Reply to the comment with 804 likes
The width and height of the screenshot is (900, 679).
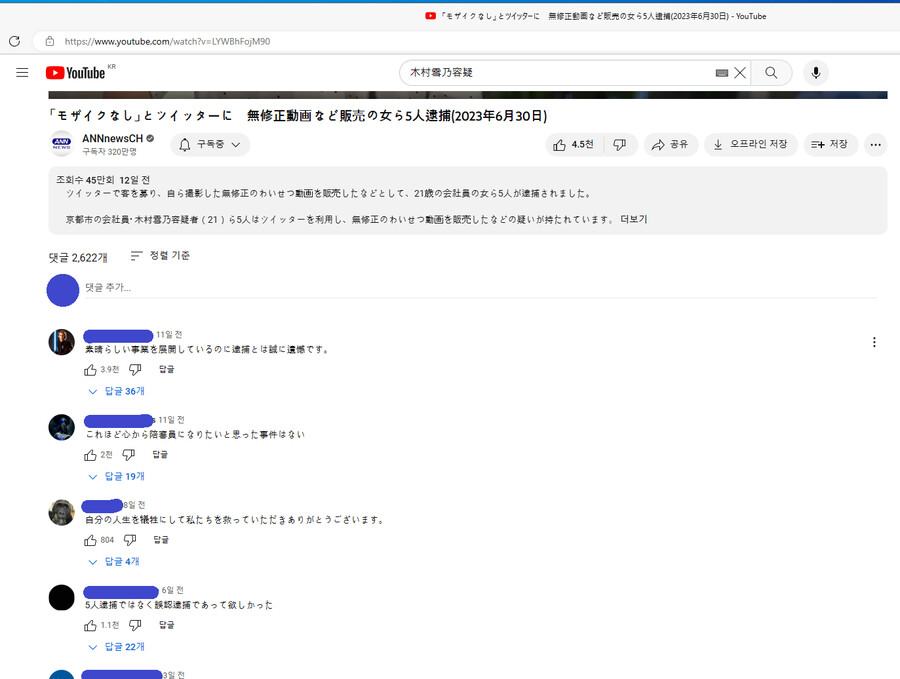[x=161, y=540]
